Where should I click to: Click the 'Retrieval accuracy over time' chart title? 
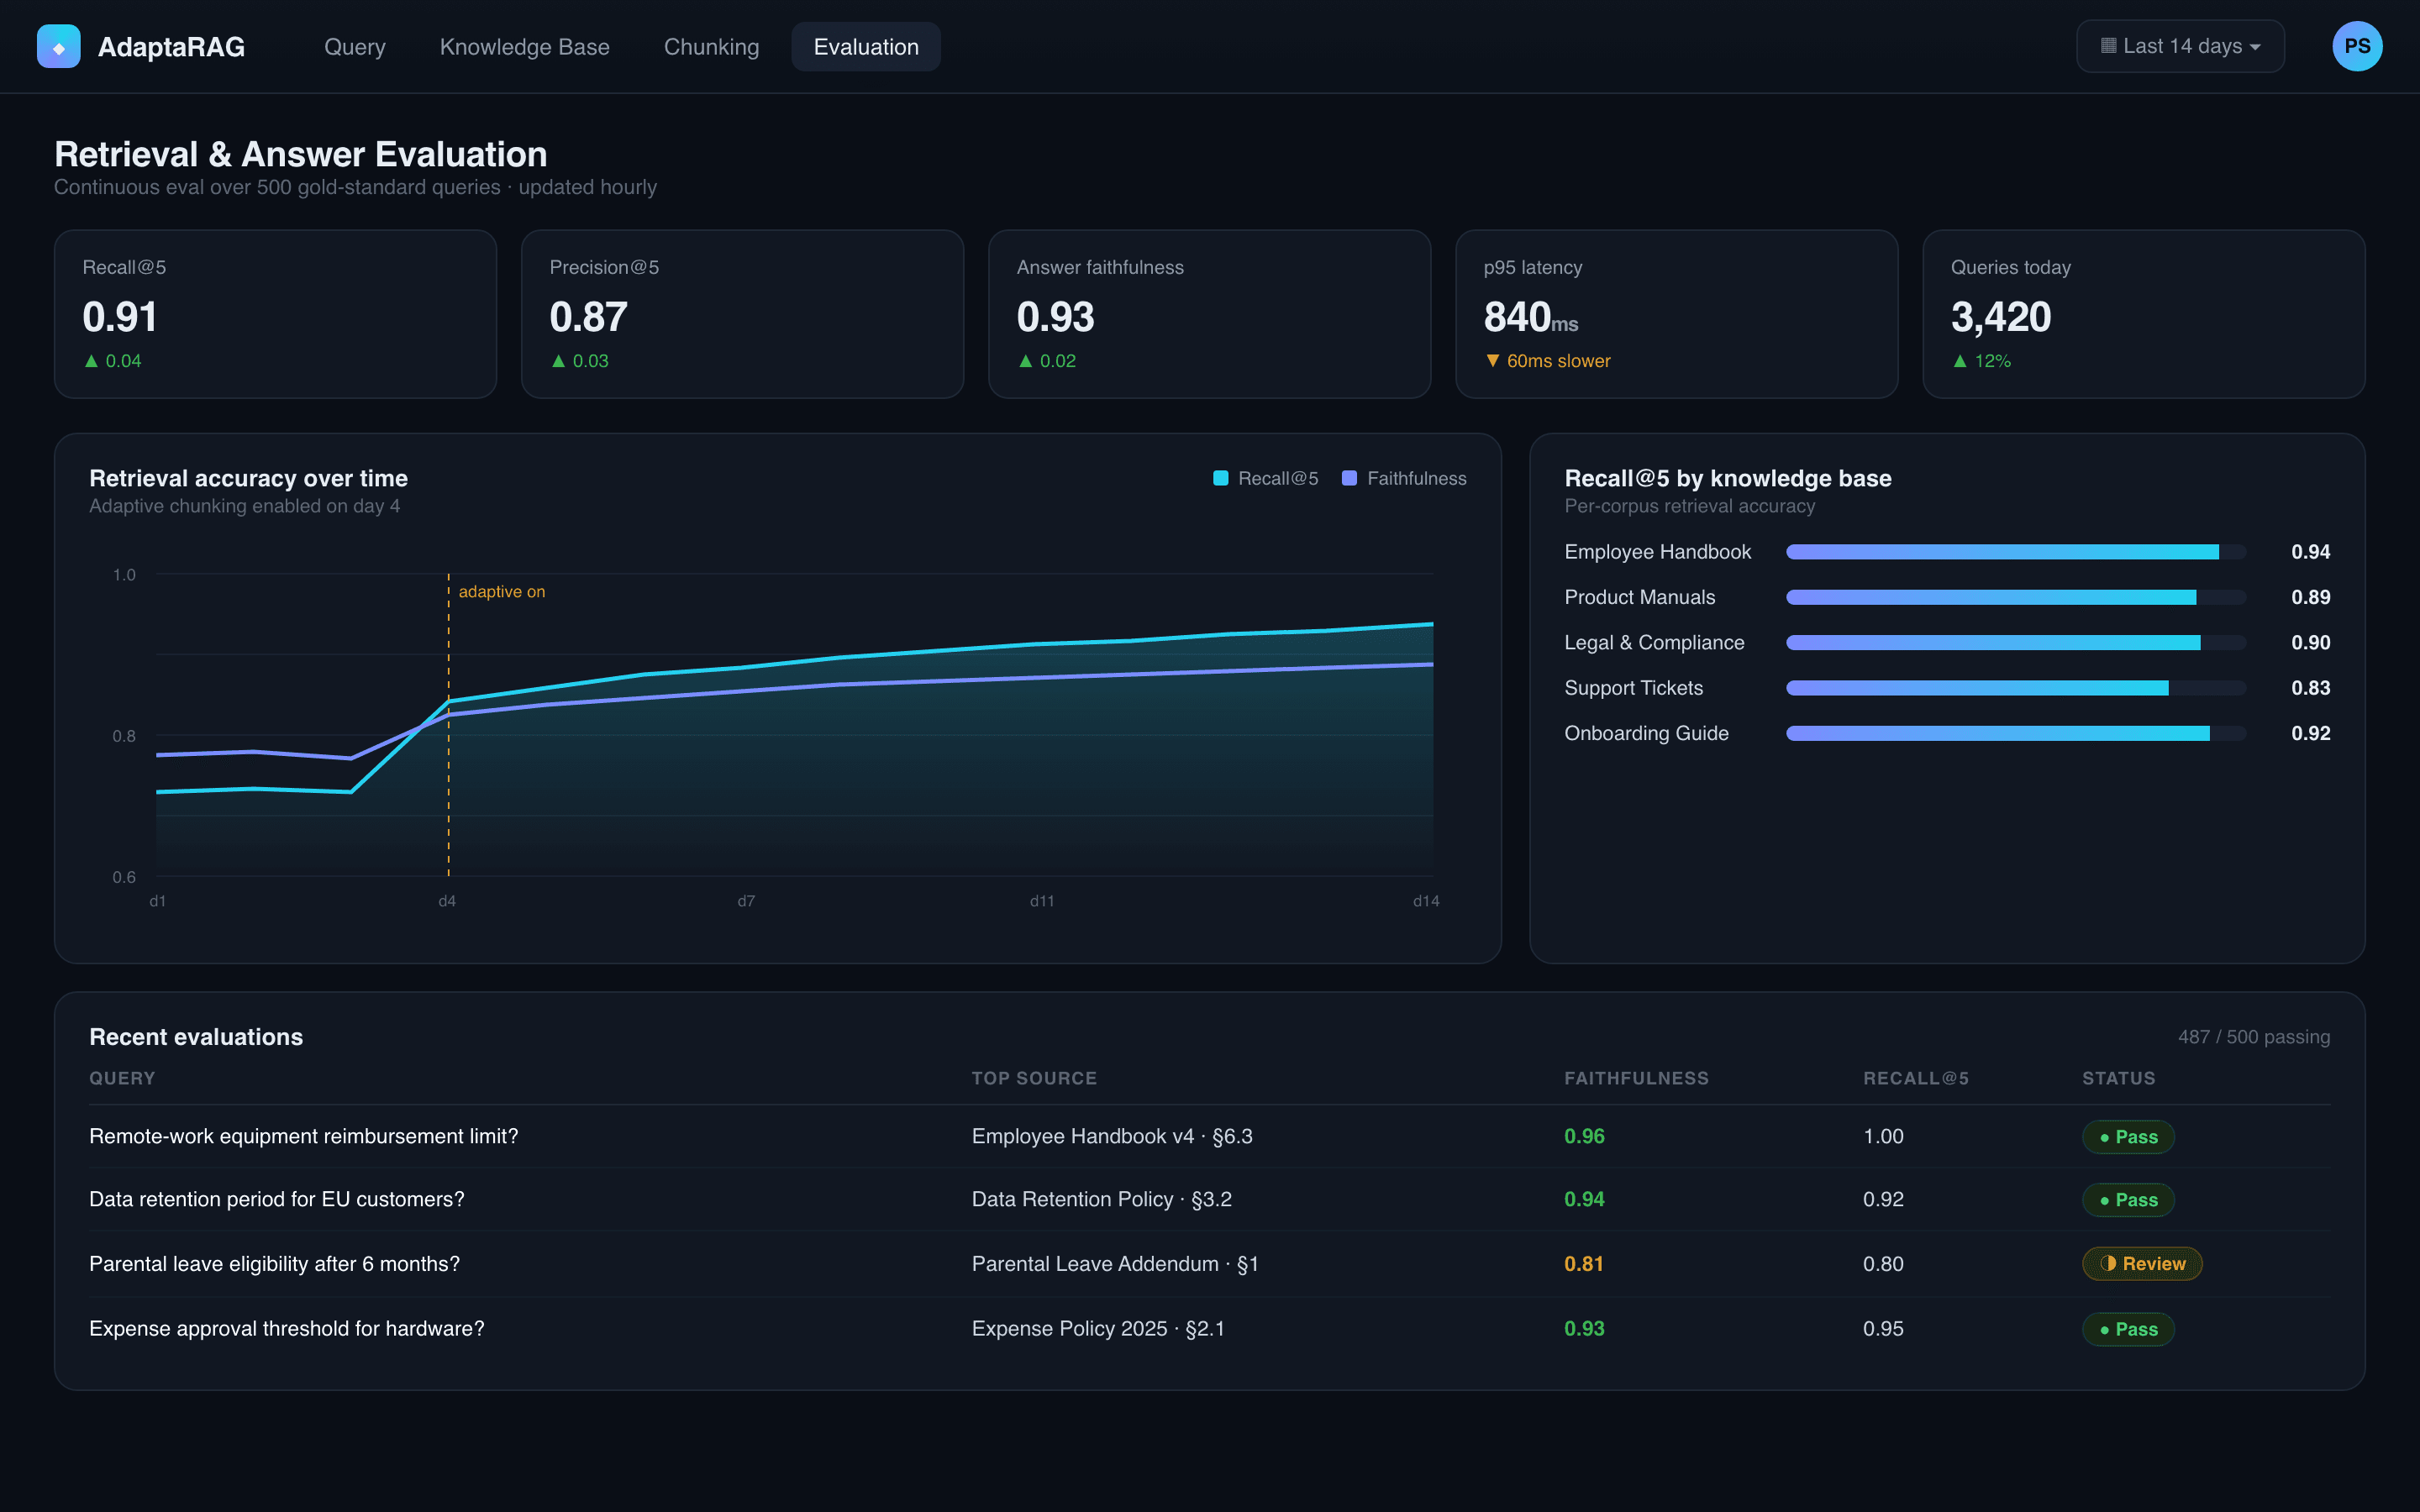click(x=248, y=478)
